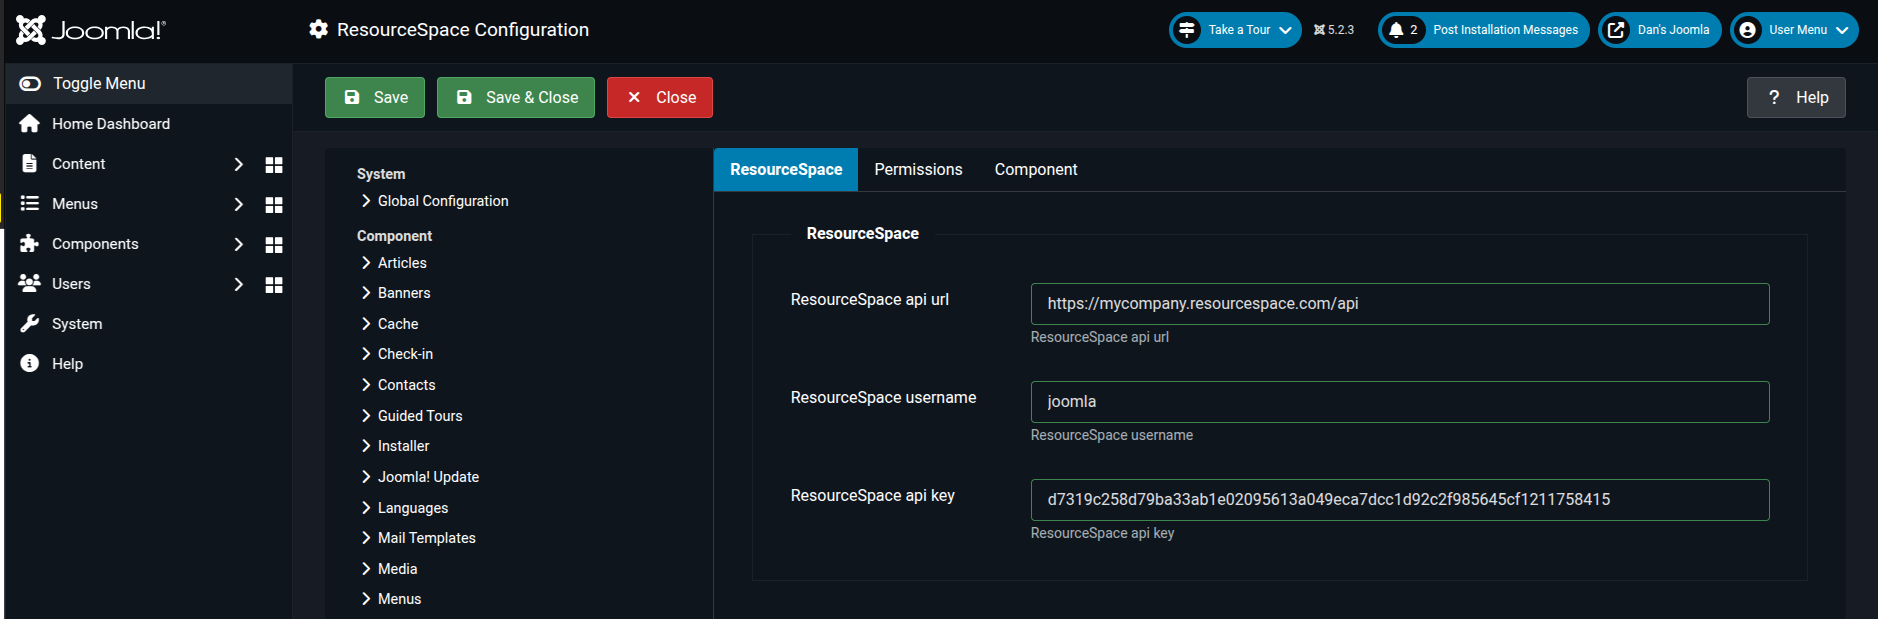Click the ResourceSpace api url field

pos(1400,304)
